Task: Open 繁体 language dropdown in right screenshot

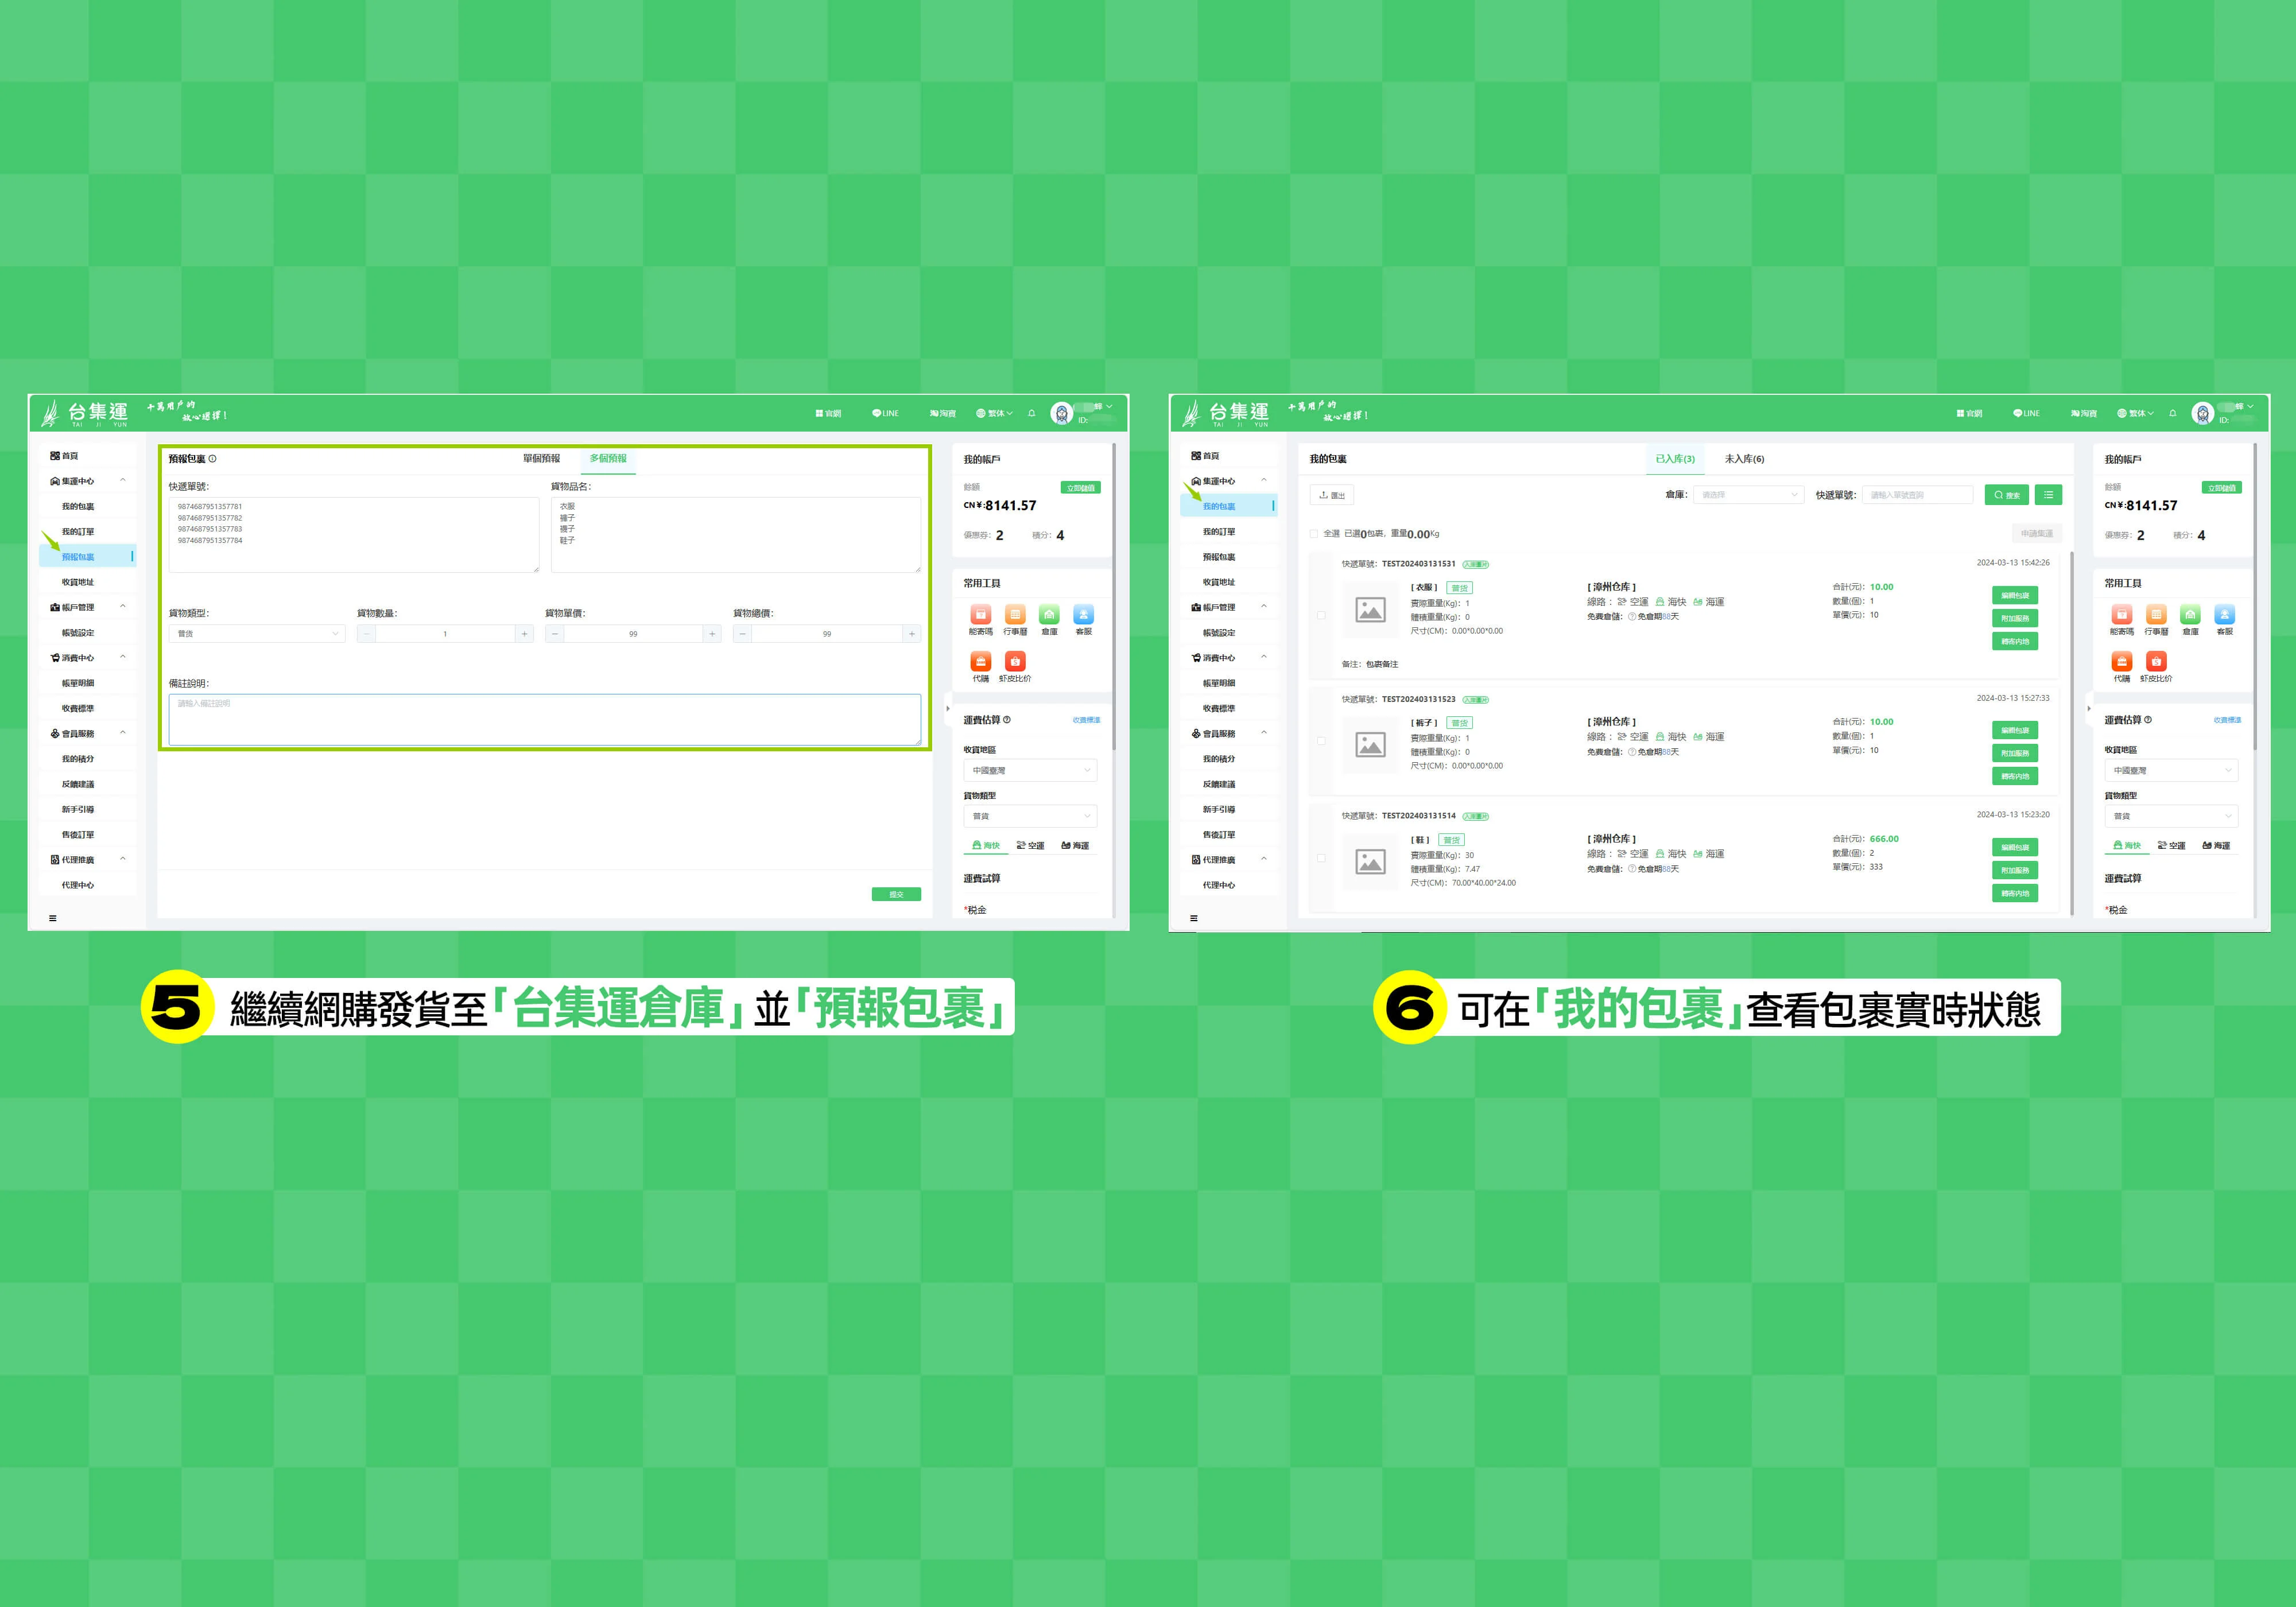Action: (2136, 413)
